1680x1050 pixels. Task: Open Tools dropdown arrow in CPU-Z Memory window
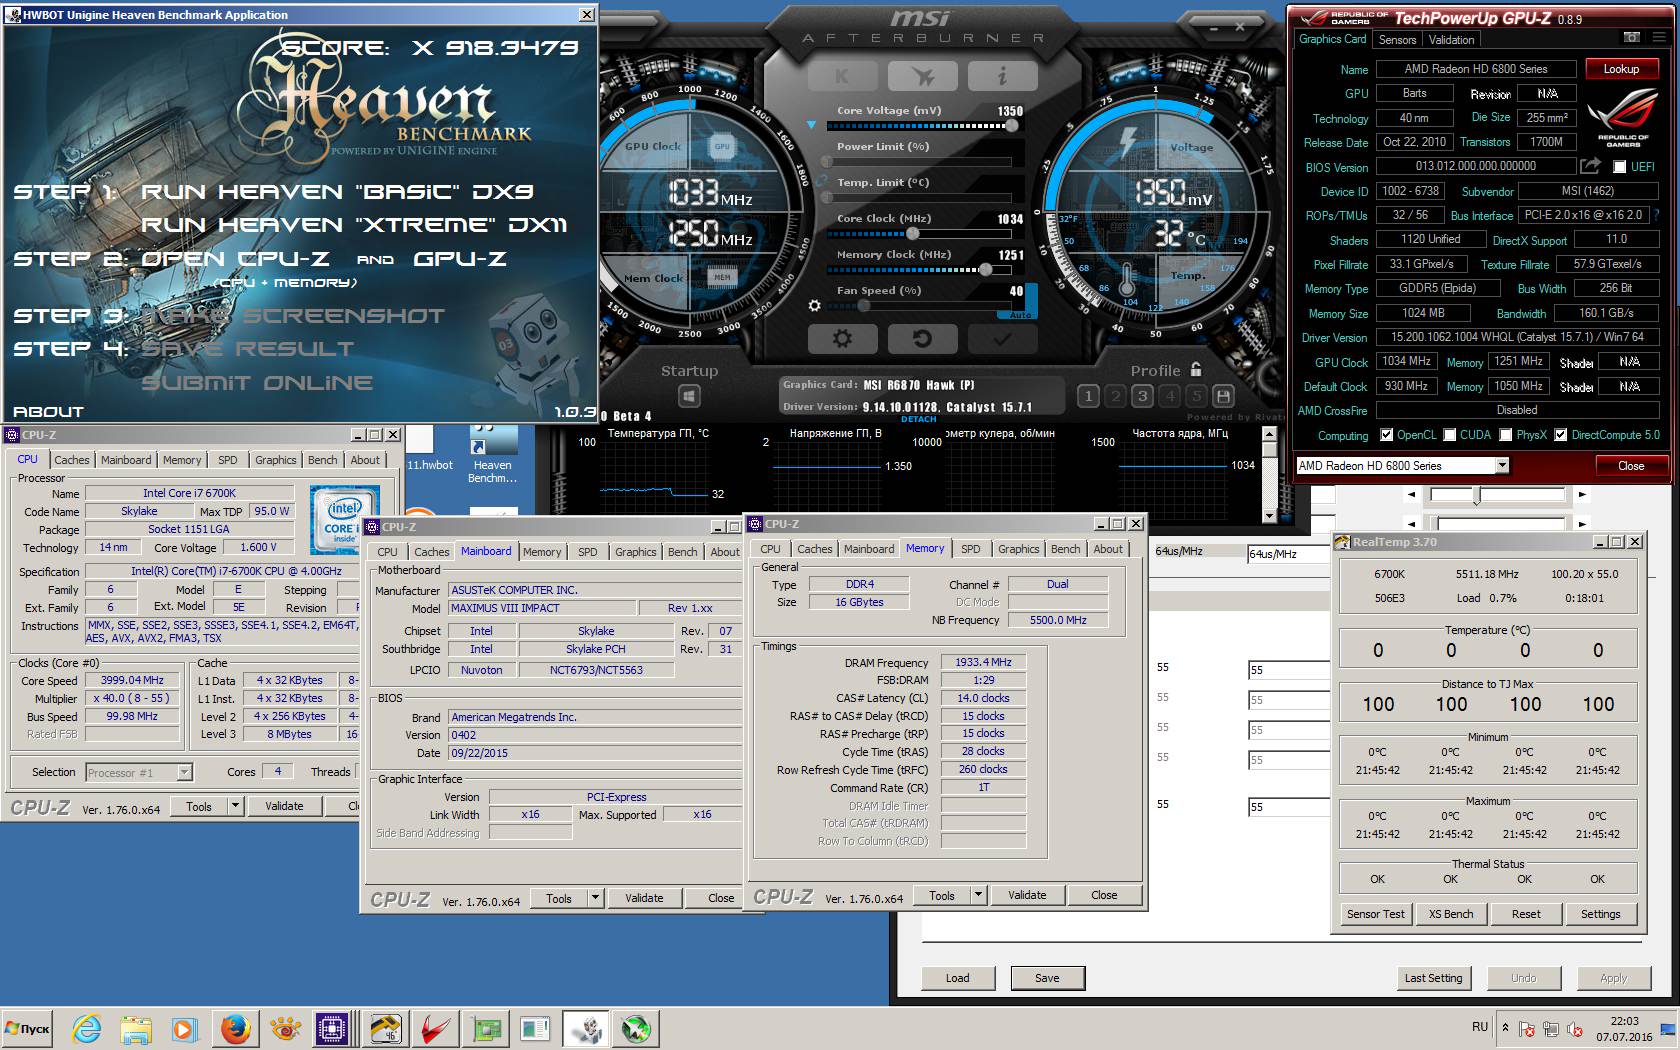(978, 895)
